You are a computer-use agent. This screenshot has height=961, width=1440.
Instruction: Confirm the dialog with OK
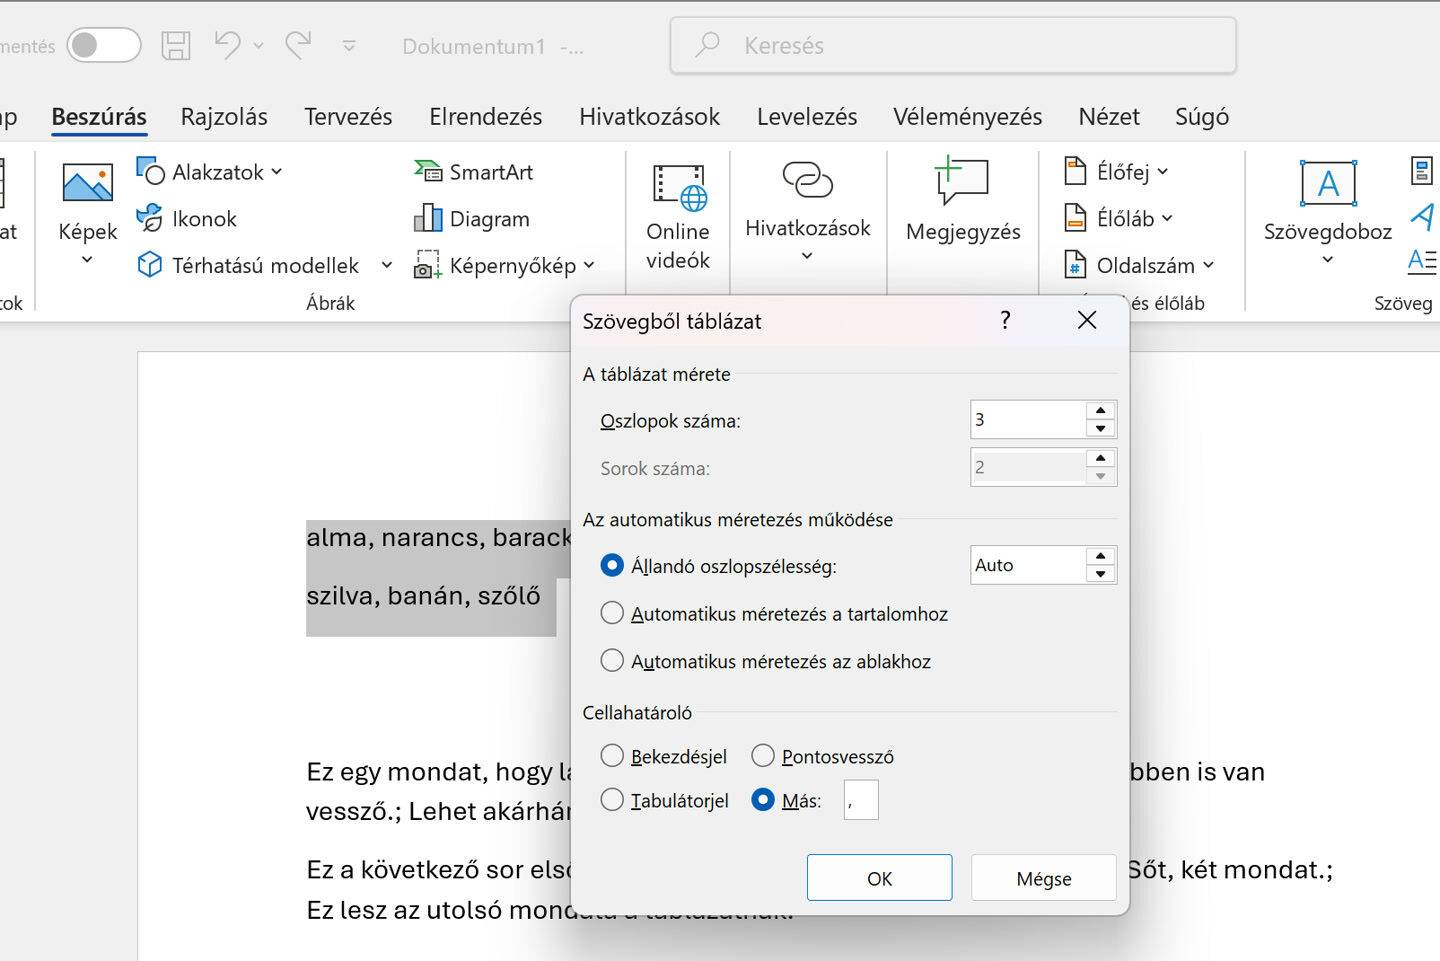pos(880,878)
